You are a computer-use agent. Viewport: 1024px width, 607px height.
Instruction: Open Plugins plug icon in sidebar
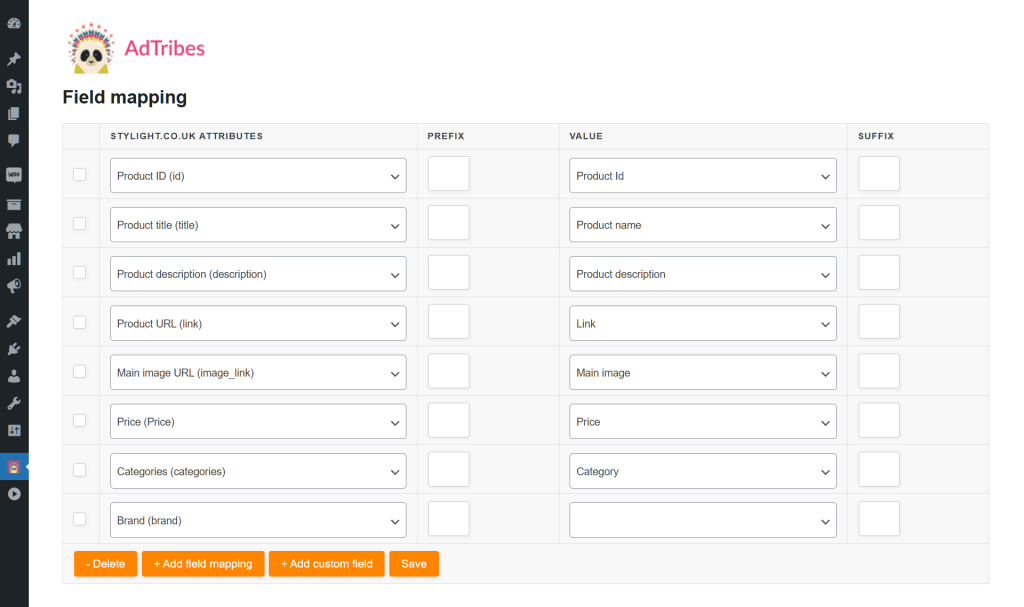tap(14, 349)
